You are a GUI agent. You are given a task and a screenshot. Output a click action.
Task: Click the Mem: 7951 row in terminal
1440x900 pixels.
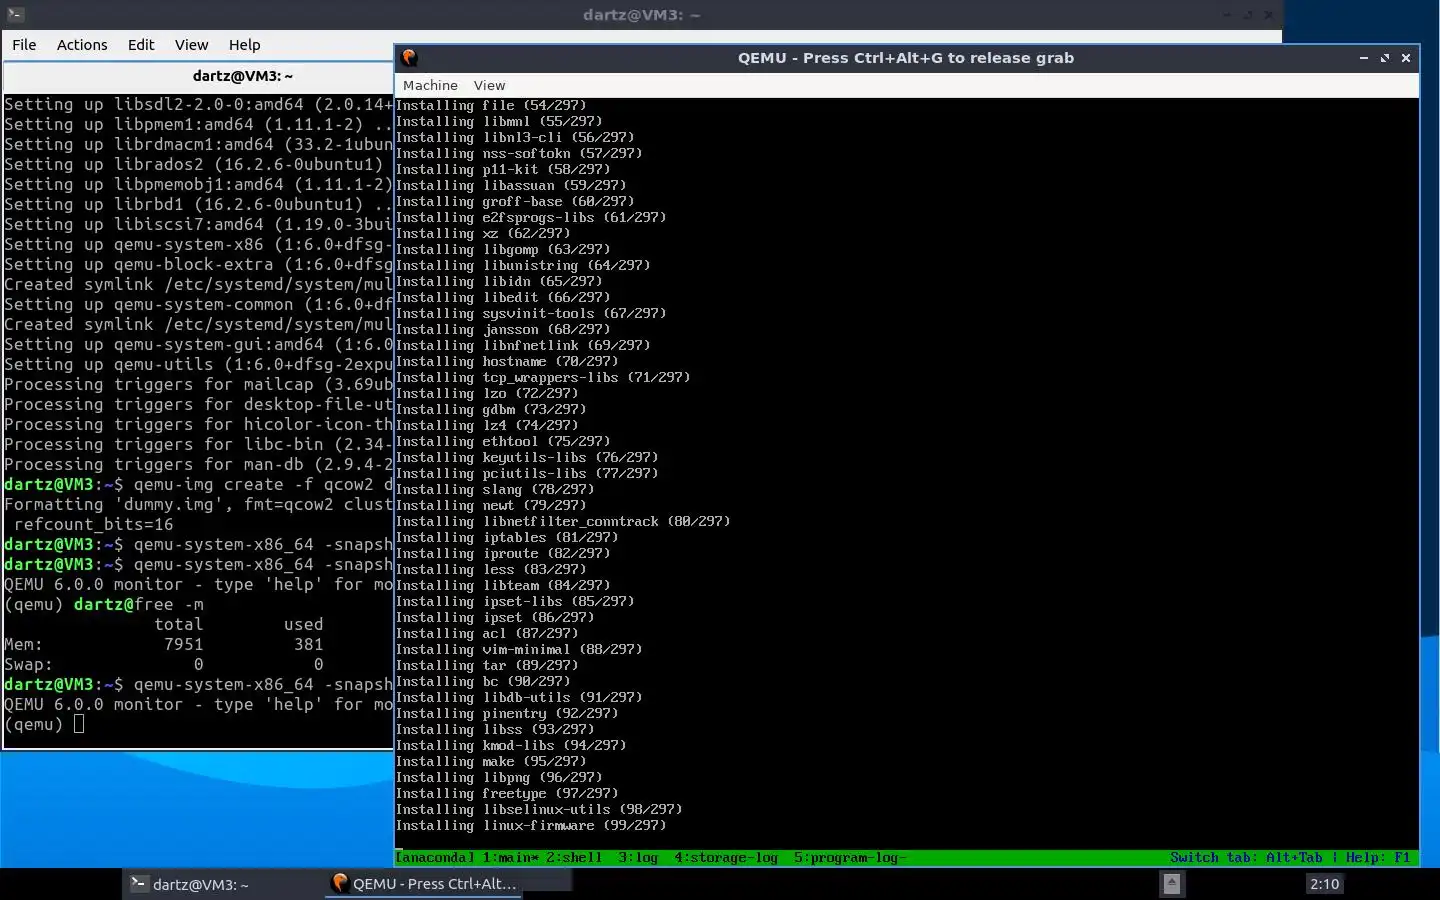pos(164,645)
